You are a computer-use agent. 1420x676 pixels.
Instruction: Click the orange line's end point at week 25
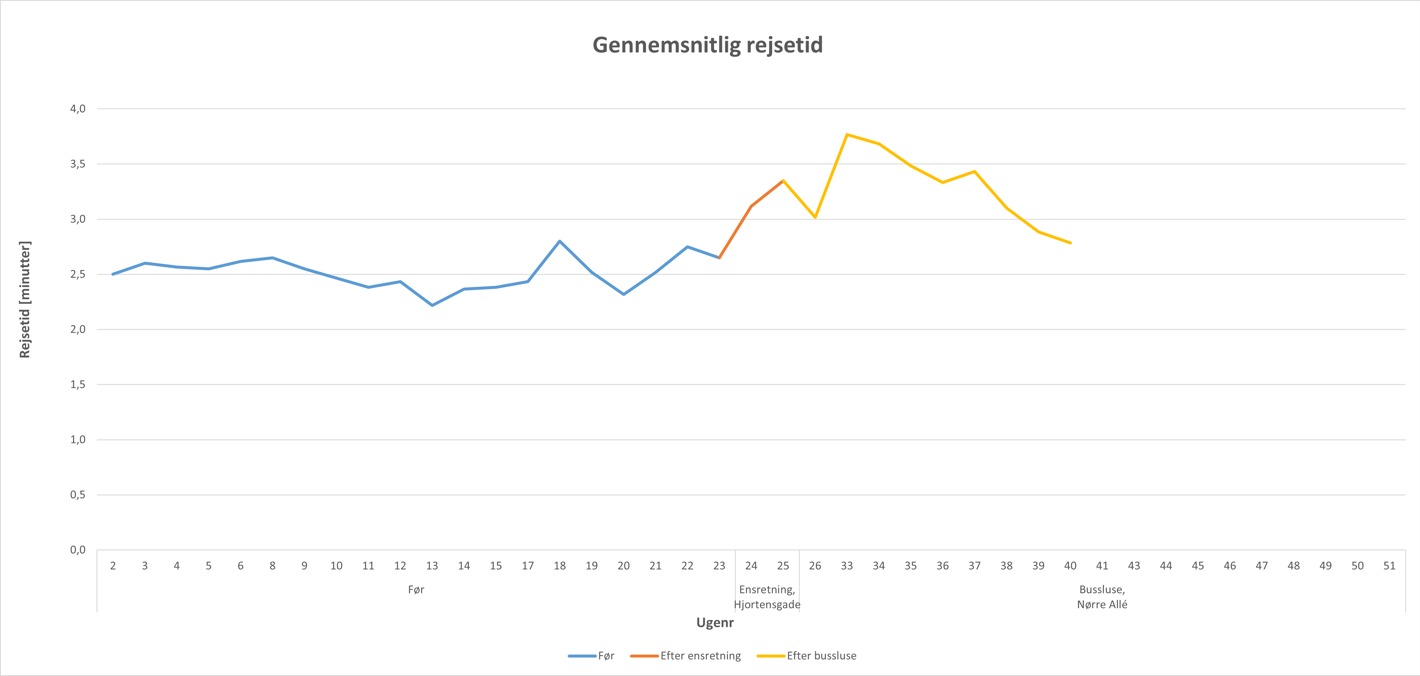click(783, 181)
